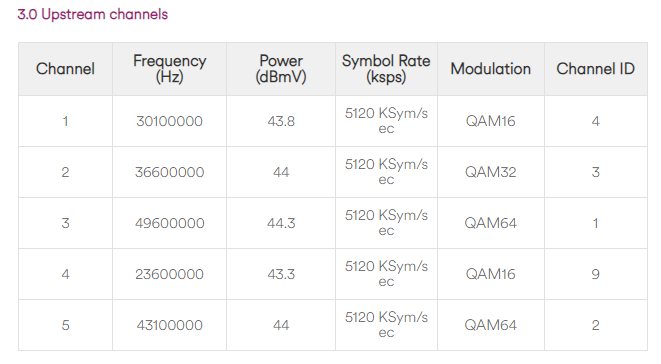
Task: Select power value 44.3
Action: [x=281, y=224]
